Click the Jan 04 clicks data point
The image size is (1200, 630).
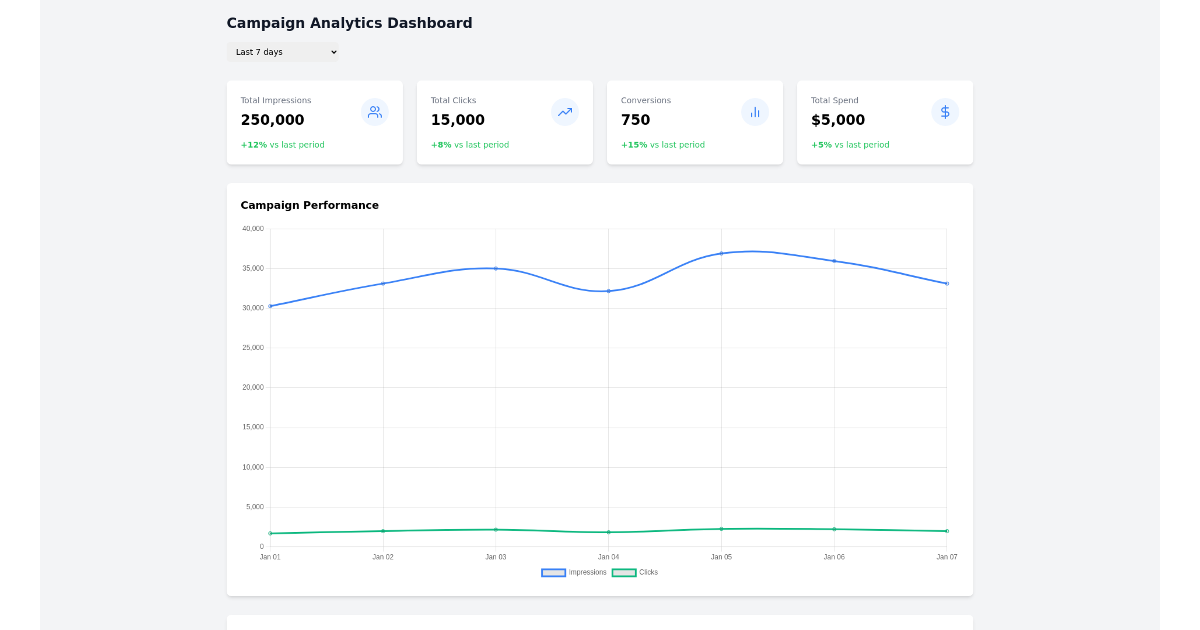[608, 533]
